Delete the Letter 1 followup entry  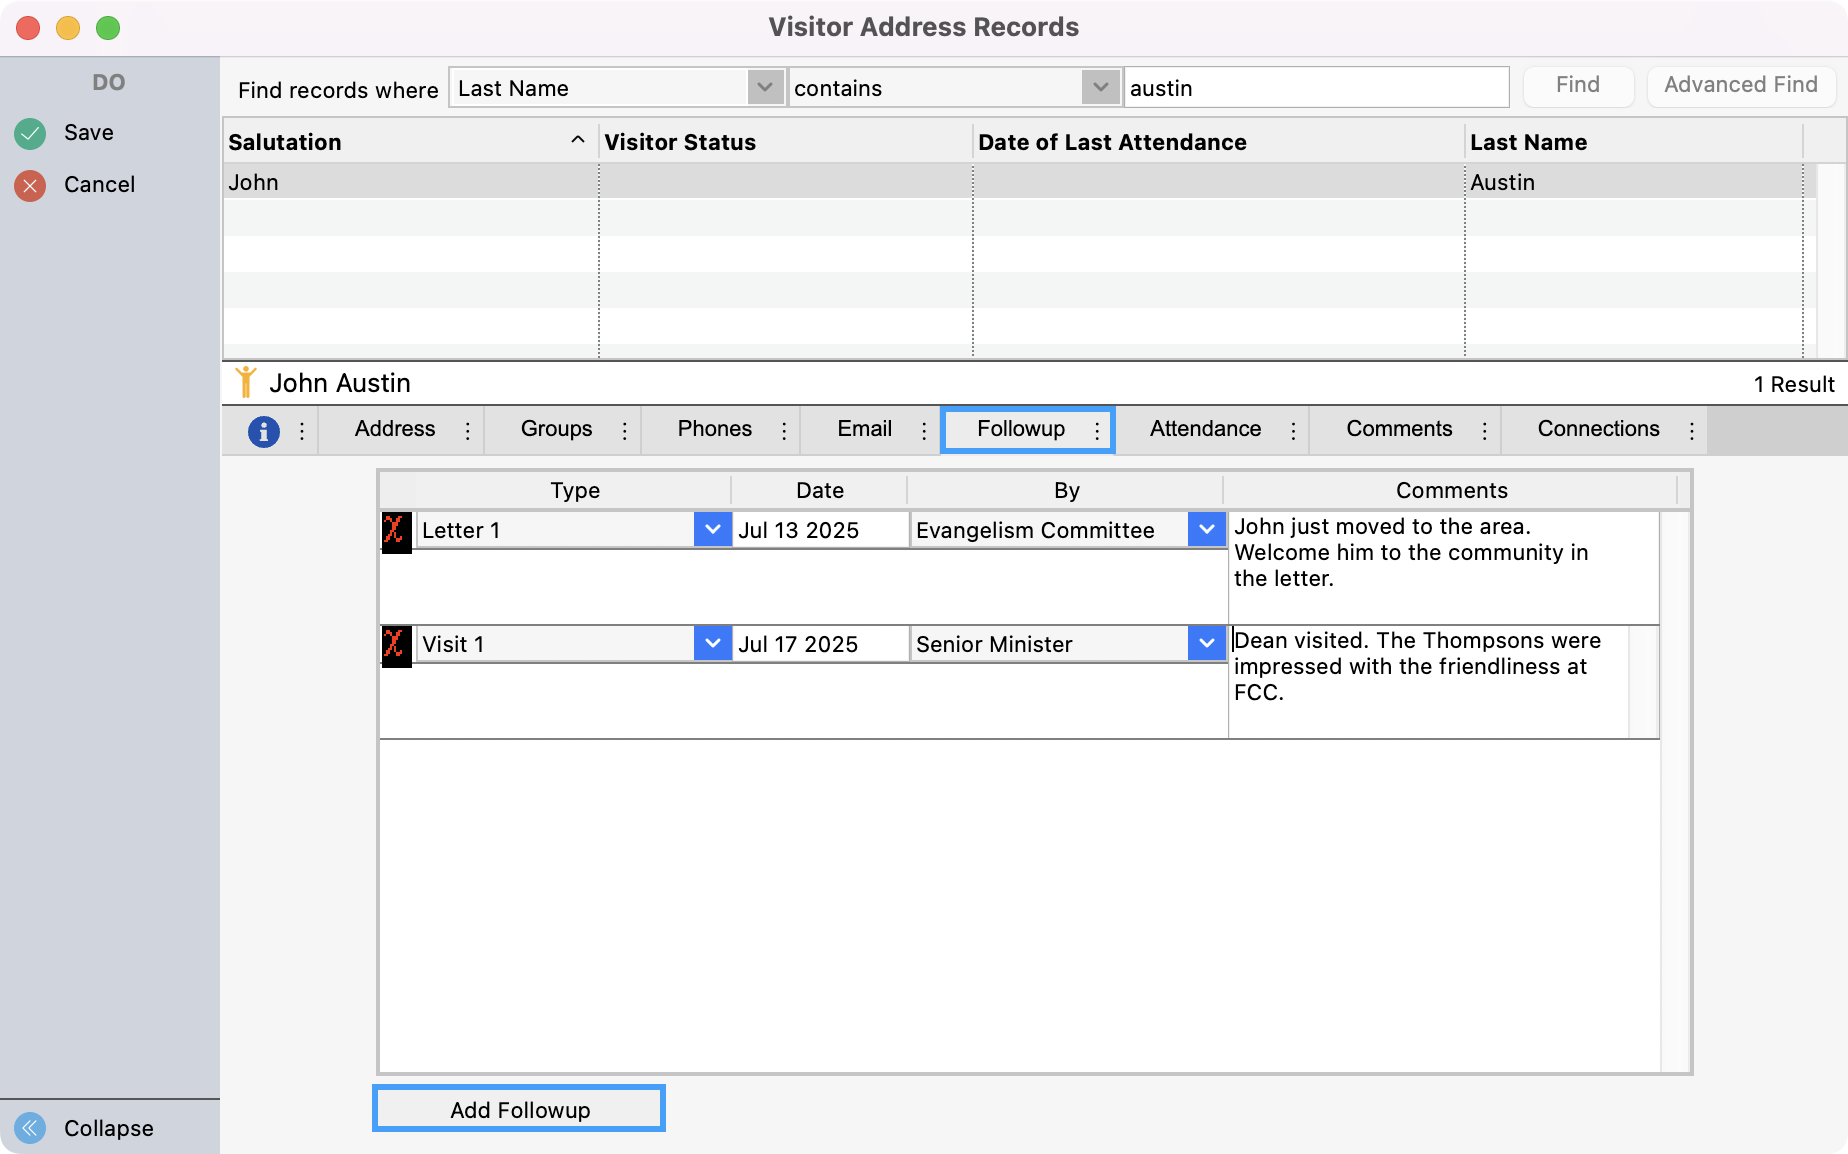[395, 530]
